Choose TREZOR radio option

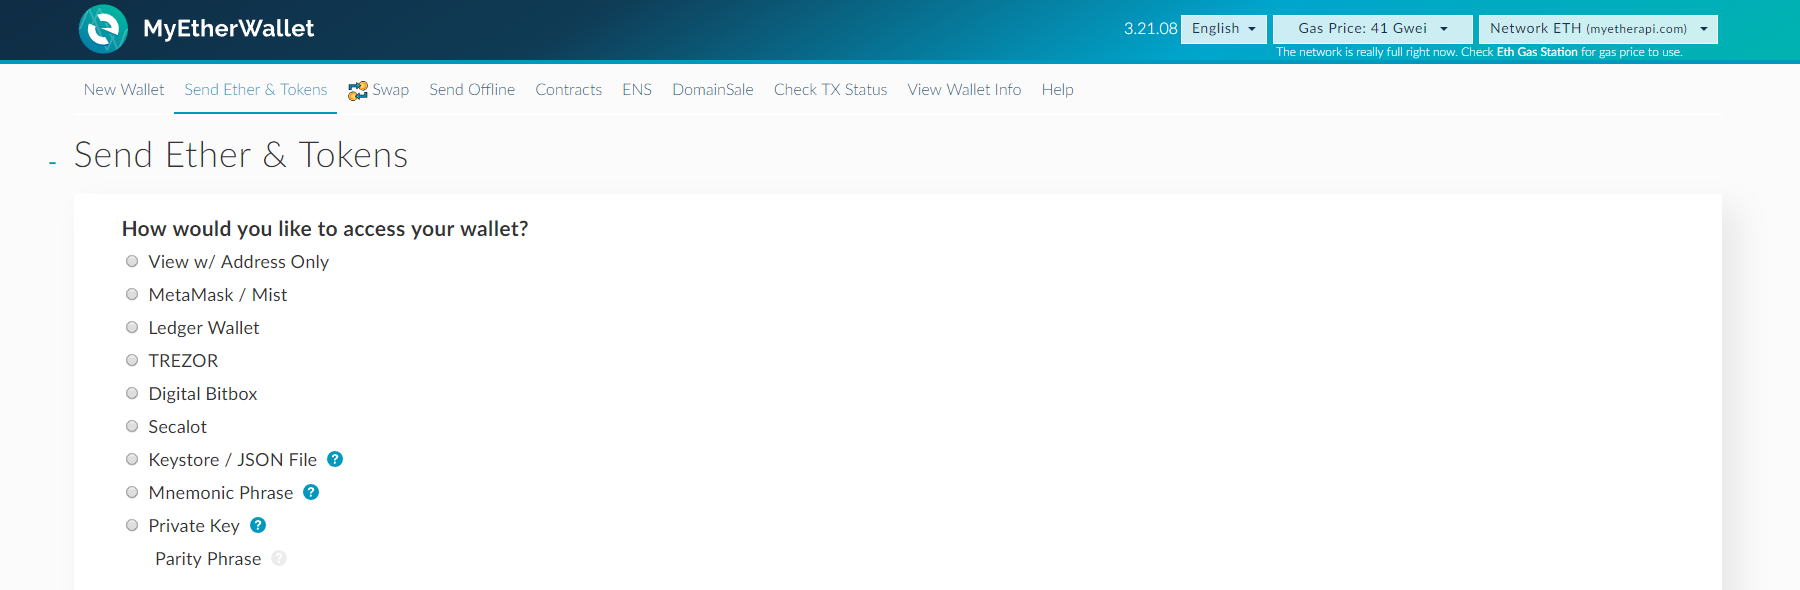[x=132, y=360]
